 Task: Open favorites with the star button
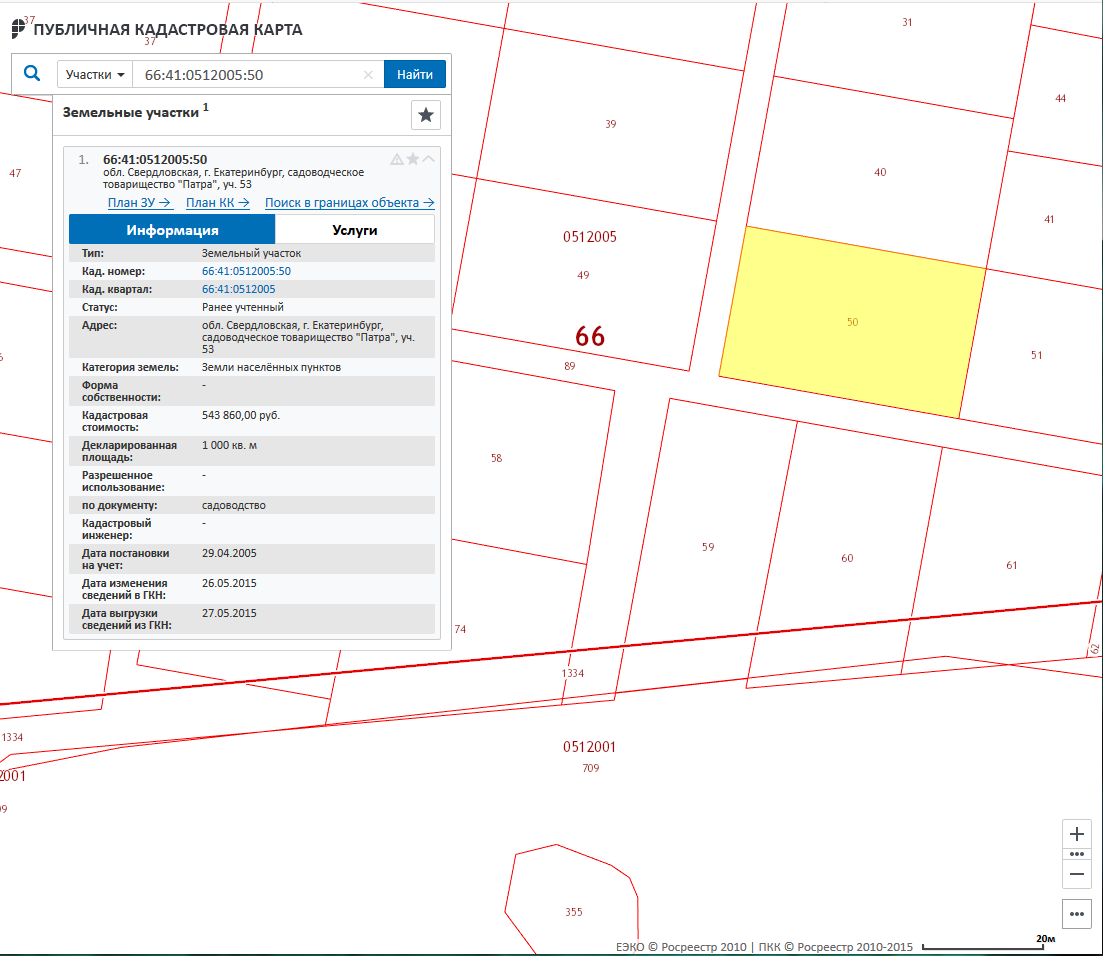[426, 115]
